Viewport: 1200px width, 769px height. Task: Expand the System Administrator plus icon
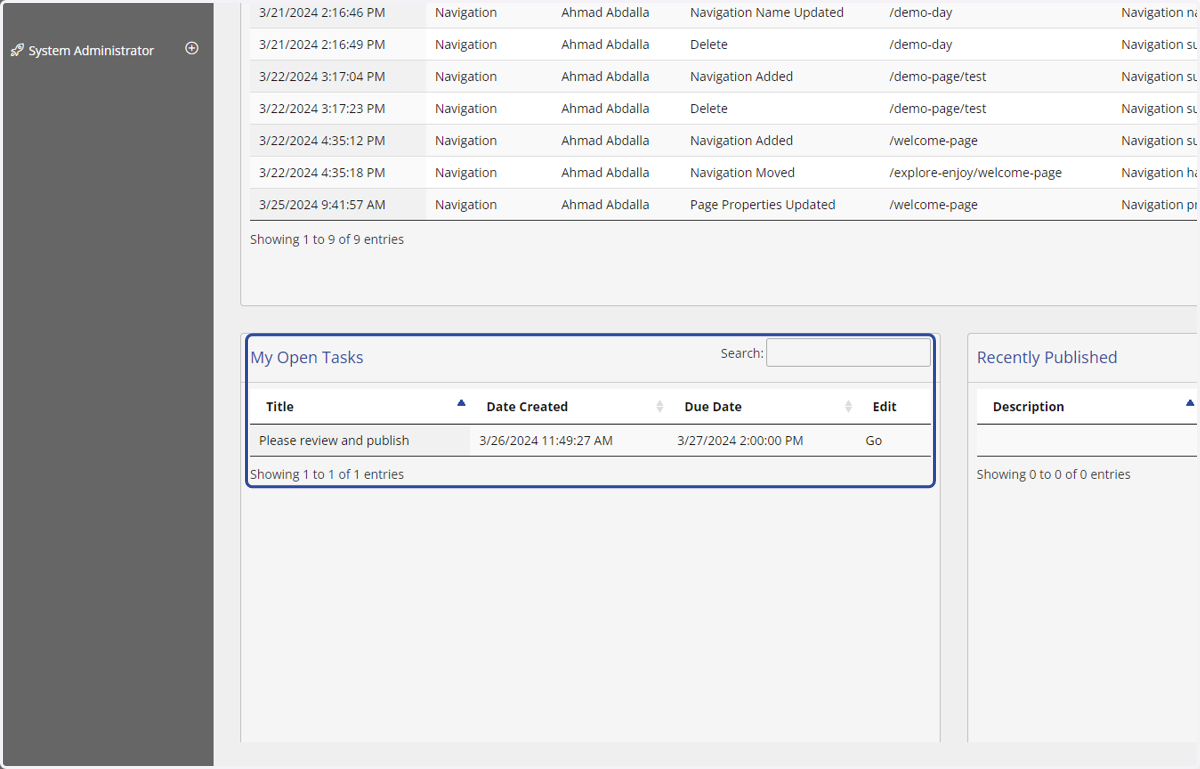point(192,48)
